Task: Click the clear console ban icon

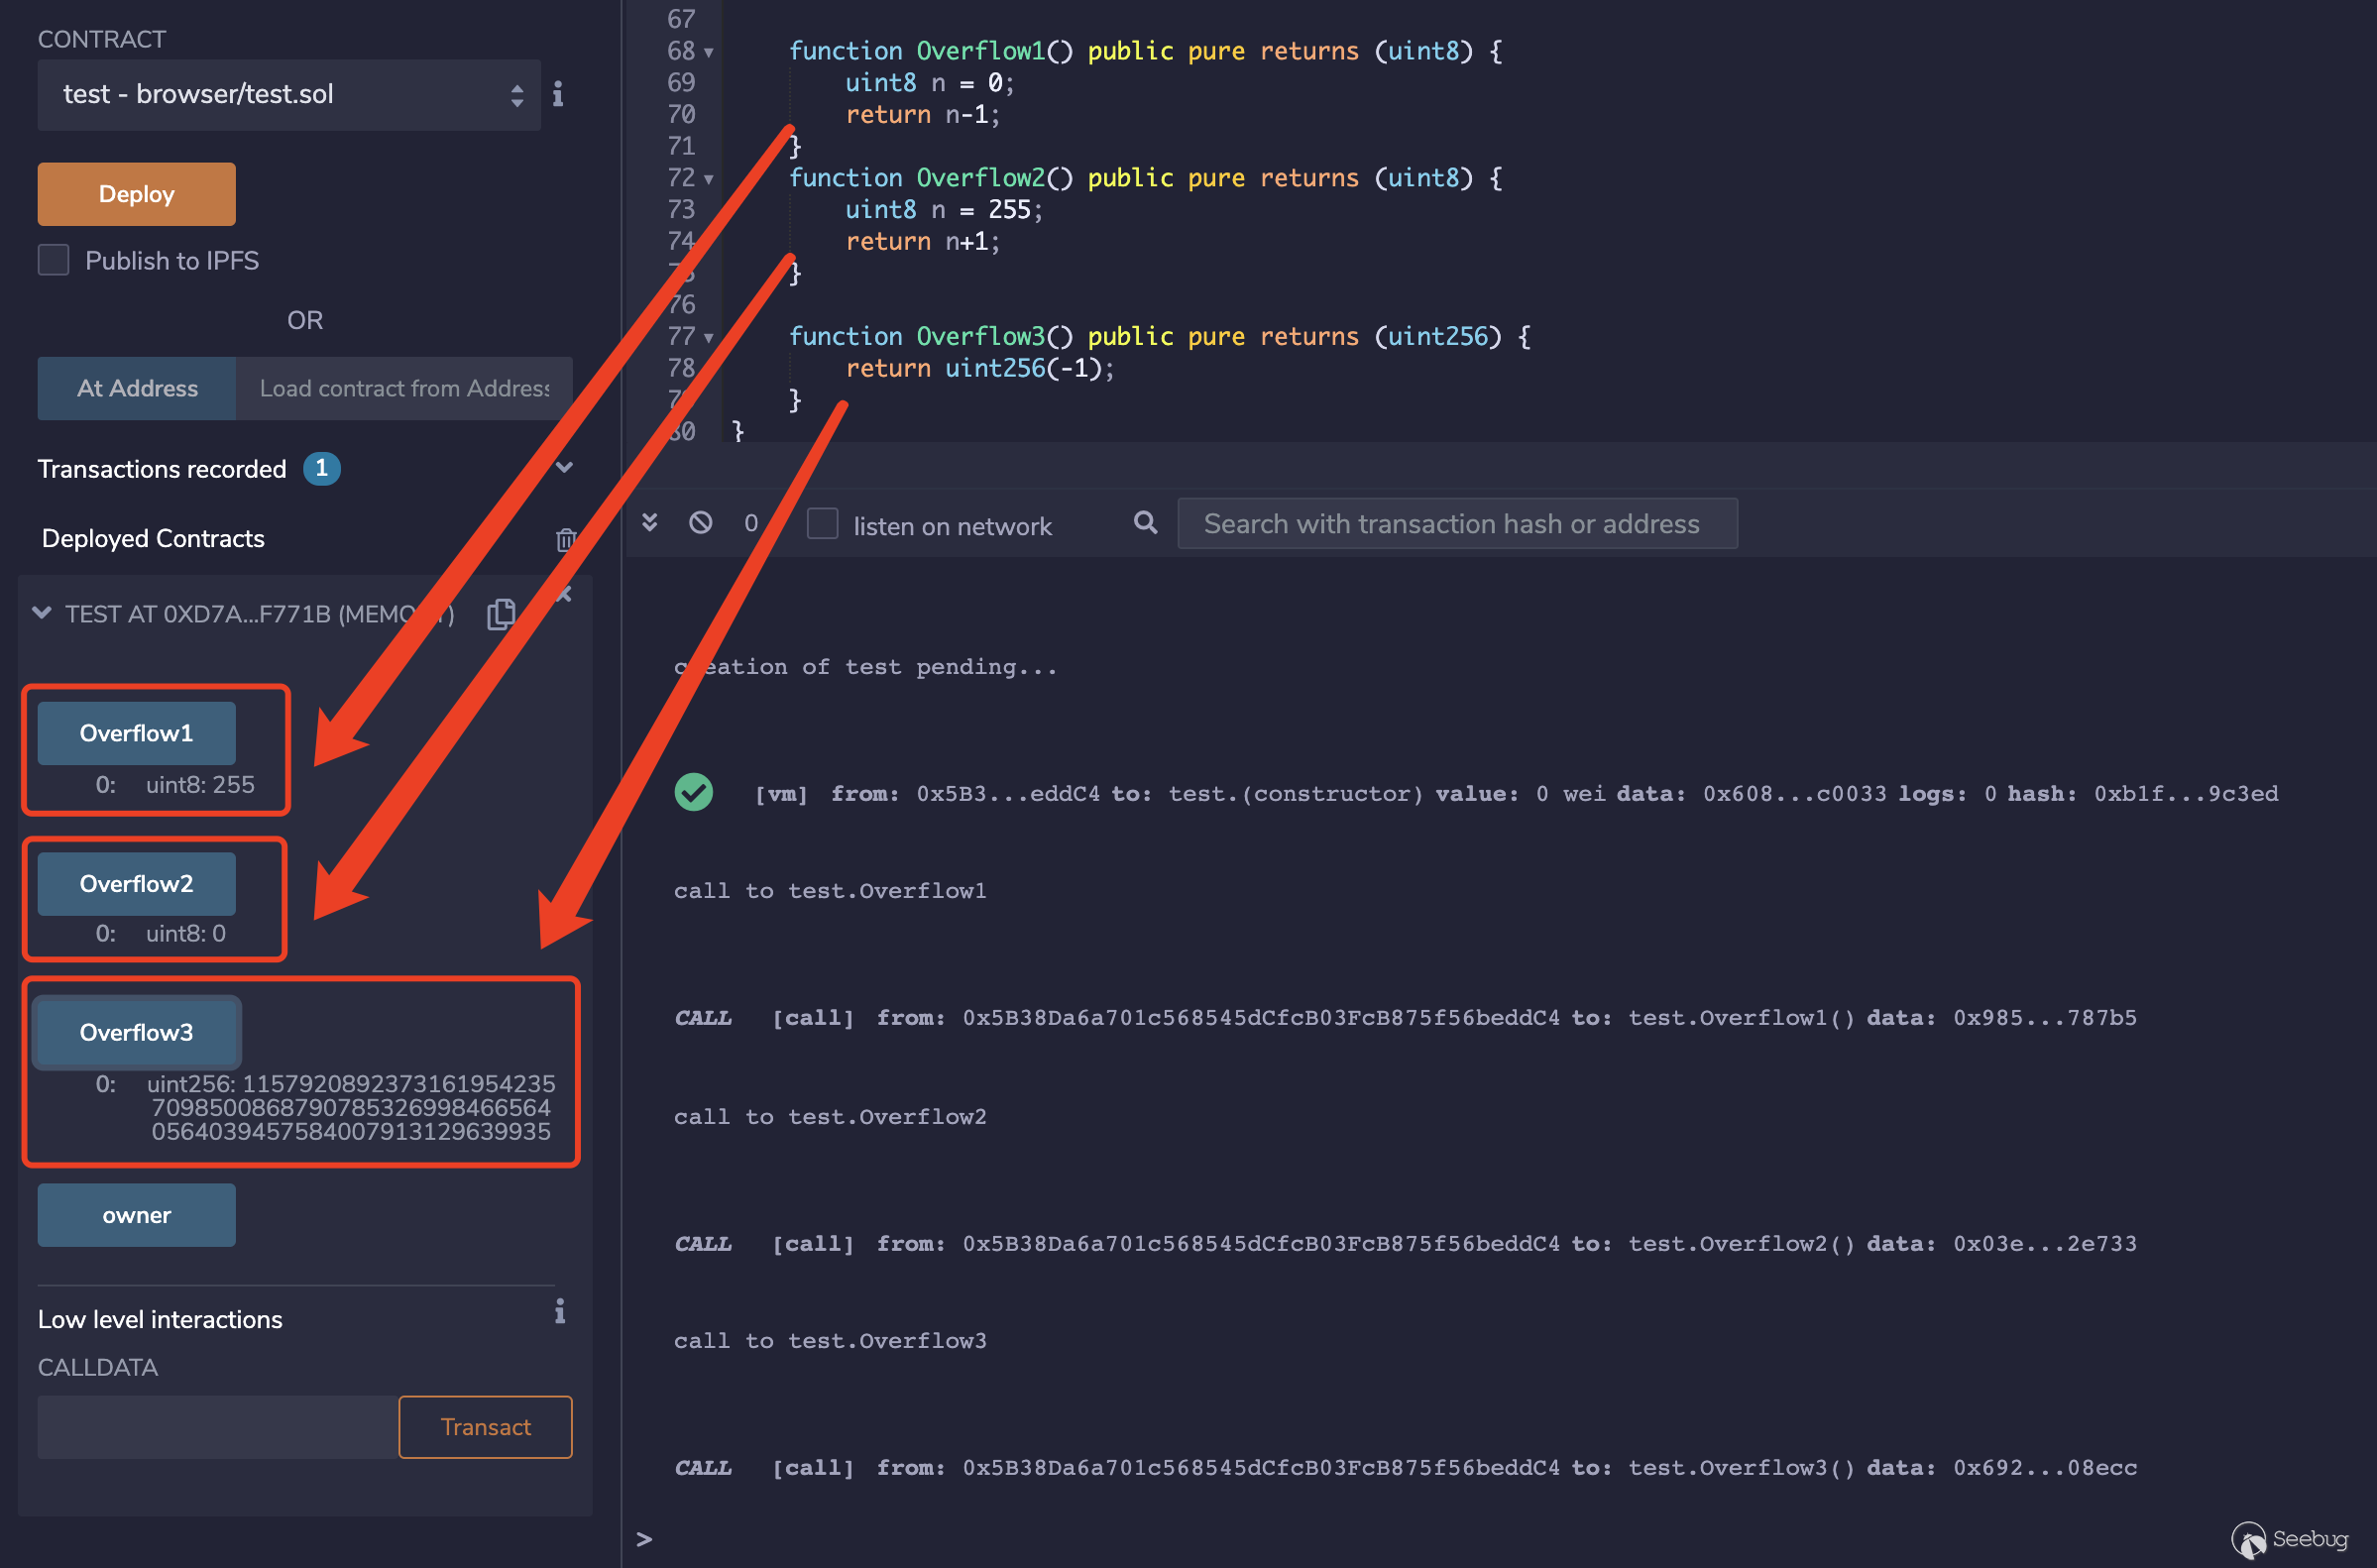Action: pos(701,522)
